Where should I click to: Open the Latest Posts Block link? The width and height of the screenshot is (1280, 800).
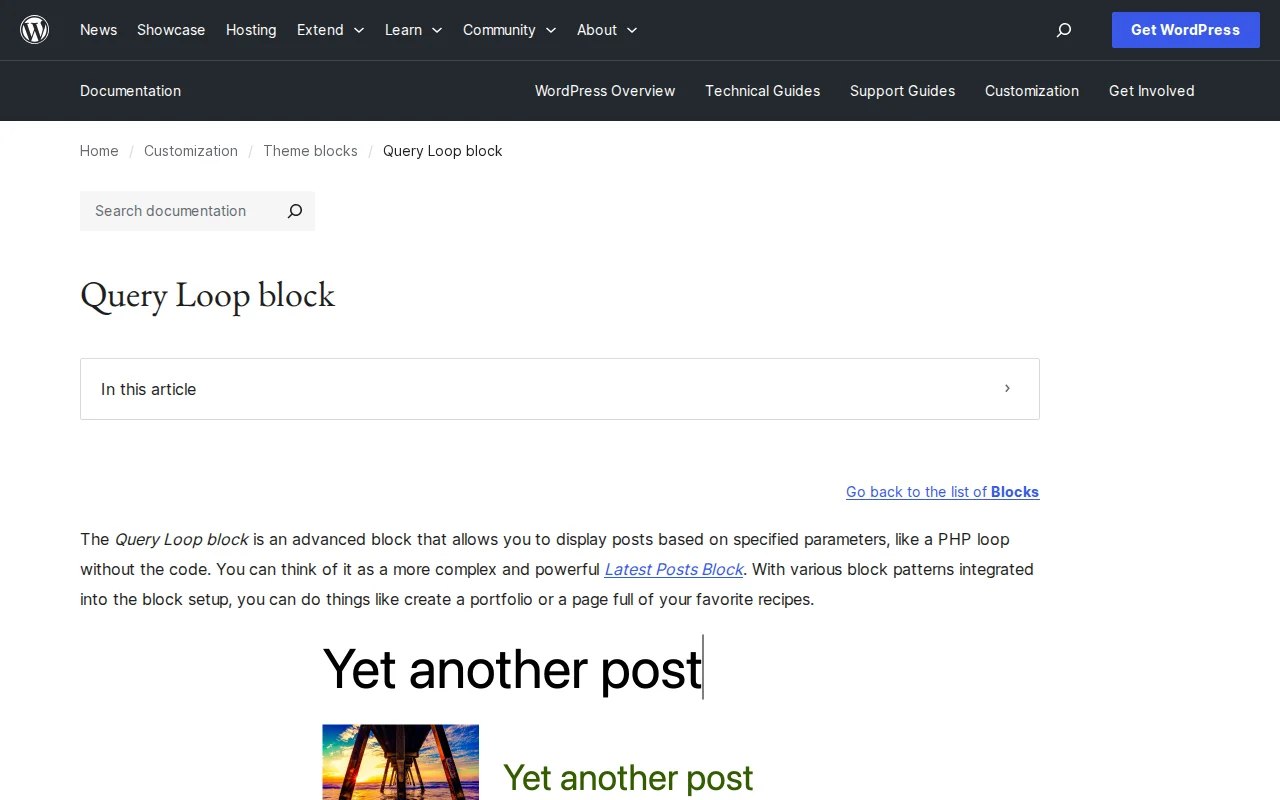[673, 569]
